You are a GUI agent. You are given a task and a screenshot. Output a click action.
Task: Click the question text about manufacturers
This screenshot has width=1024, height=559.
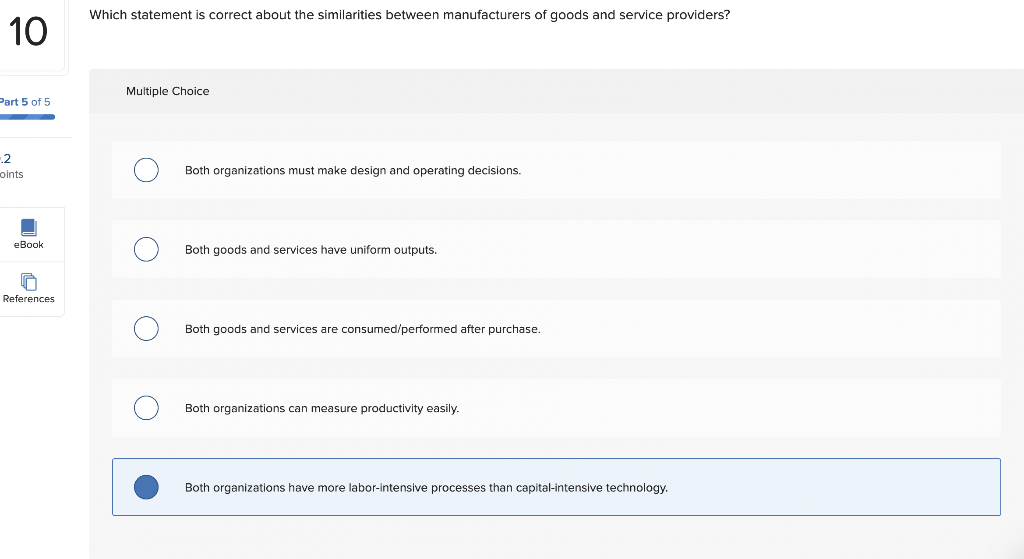[409, 15]
